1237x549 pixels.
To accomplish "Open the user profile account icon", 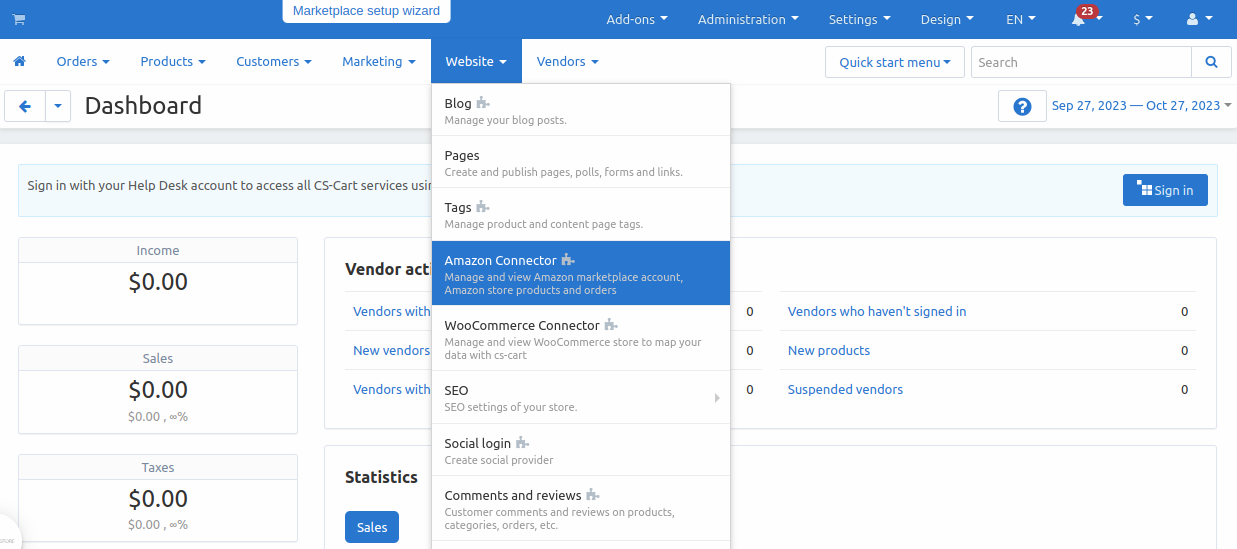I will [1197, 20].
